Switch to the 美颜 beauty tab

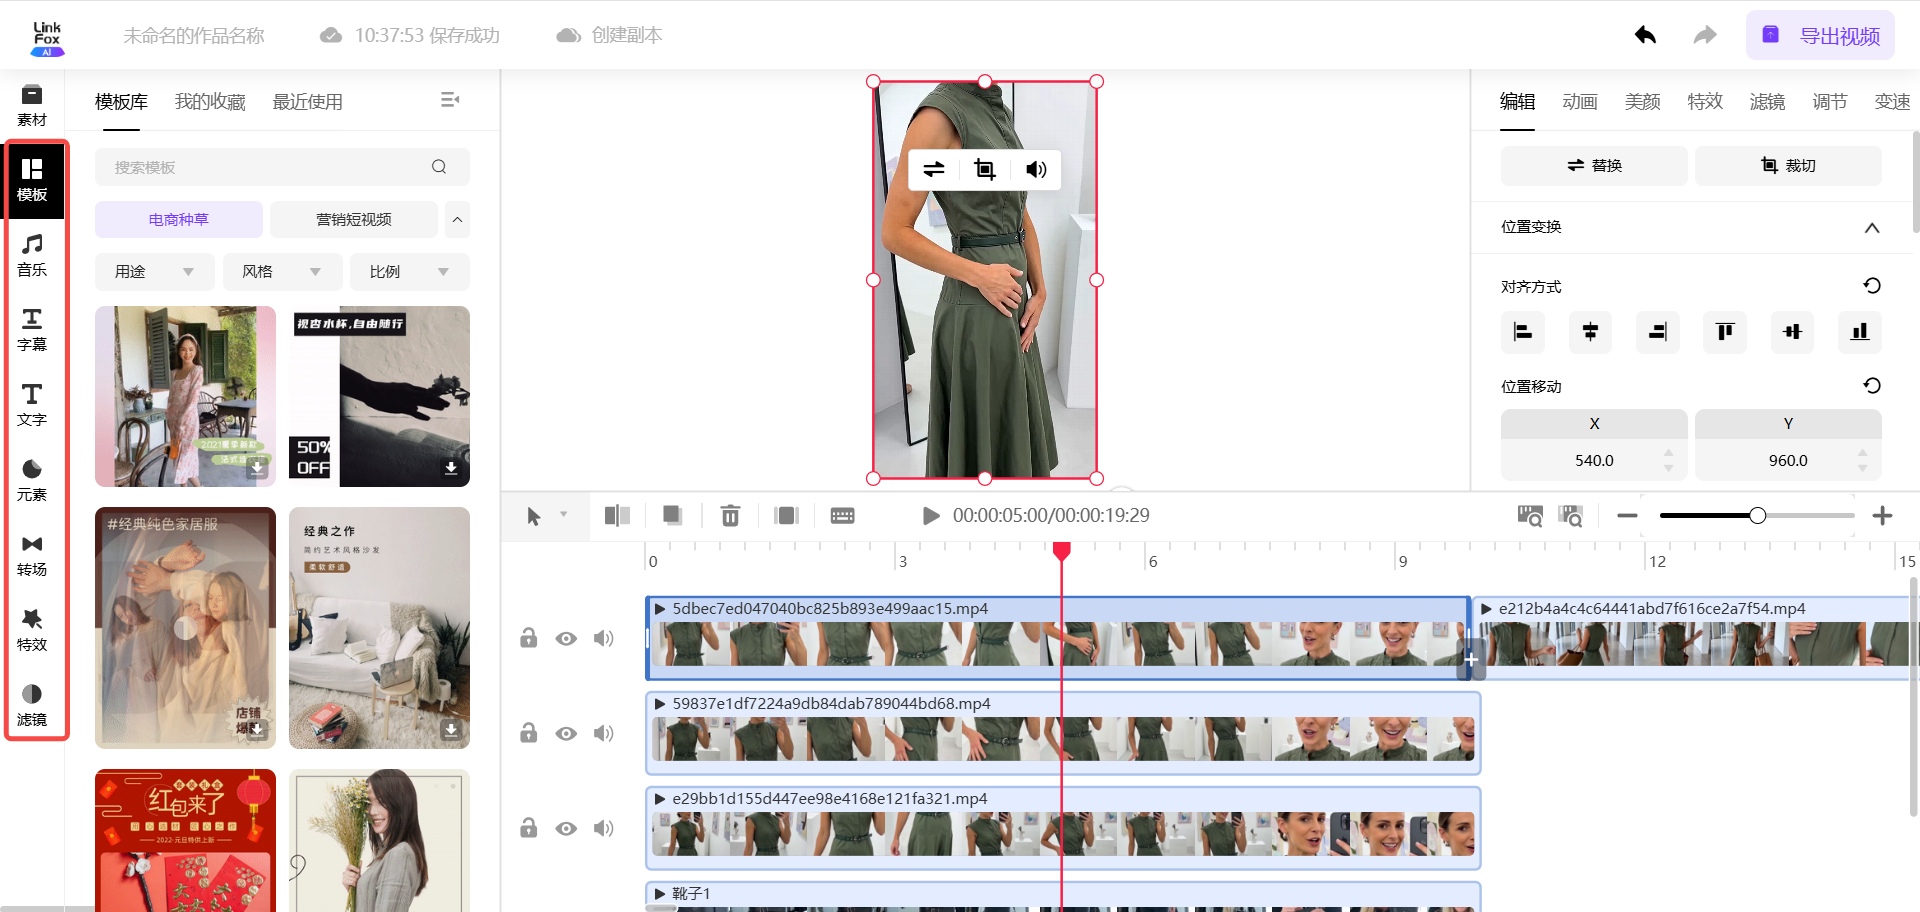tap(1642, 102)
